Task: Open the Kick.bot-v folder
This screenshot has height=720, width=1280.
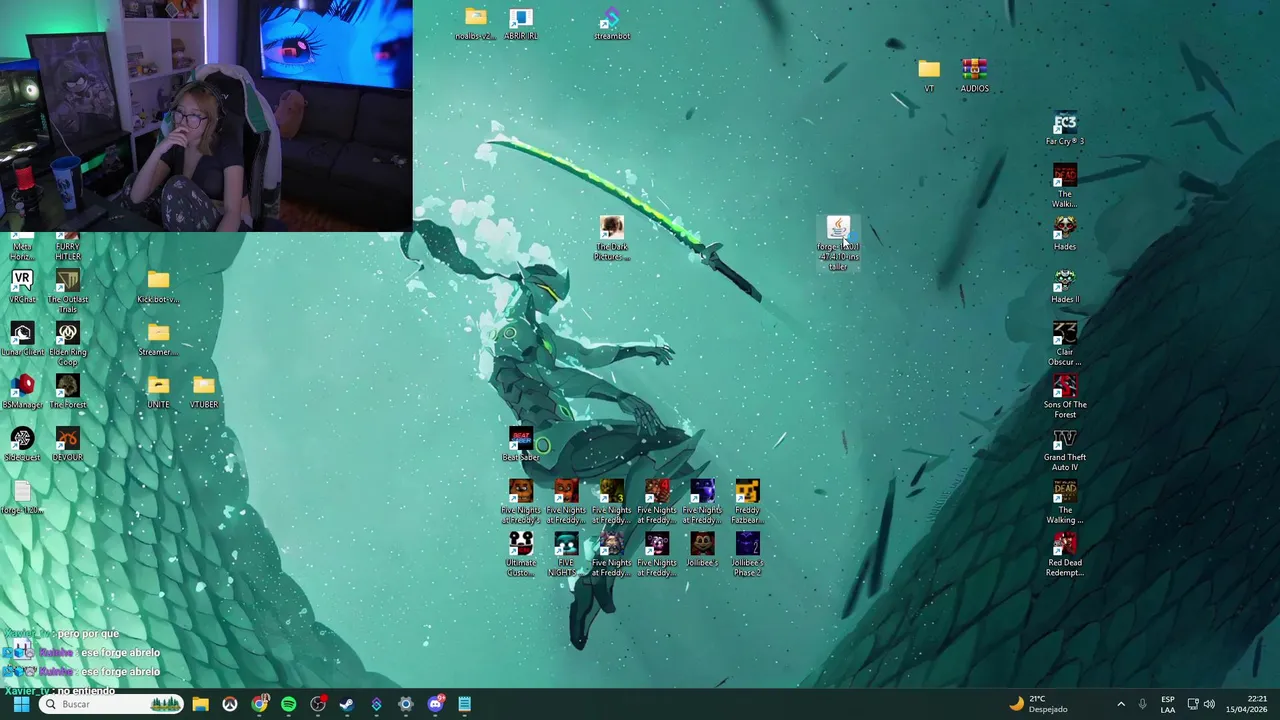Action: click(x=158, y=286)
